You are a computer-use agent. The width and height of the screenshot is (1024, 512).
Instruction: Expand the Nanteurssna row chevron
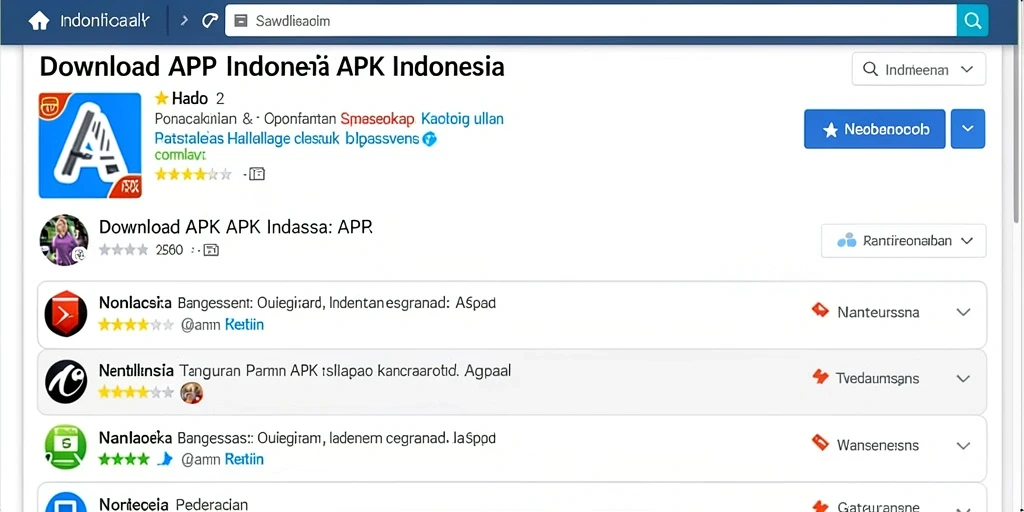[x=963, y=312]
